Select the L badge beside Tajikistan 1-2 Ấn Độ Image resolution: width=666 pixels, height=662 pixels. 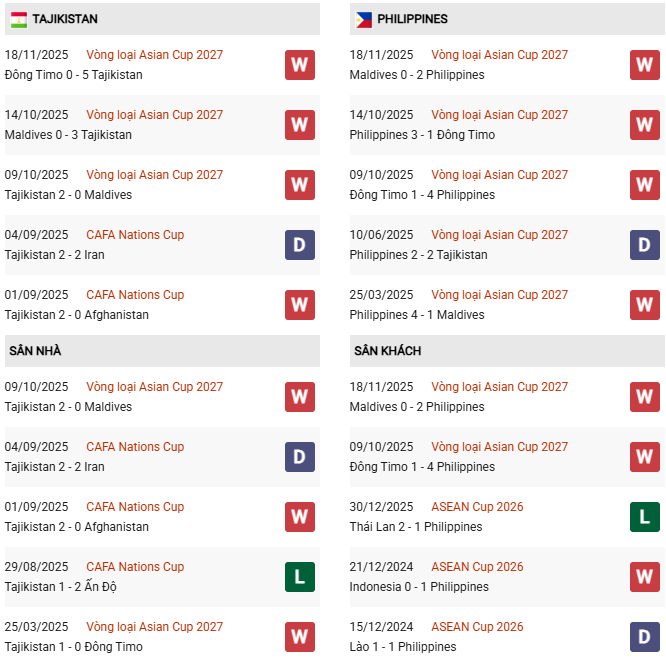tap(299, 577)
